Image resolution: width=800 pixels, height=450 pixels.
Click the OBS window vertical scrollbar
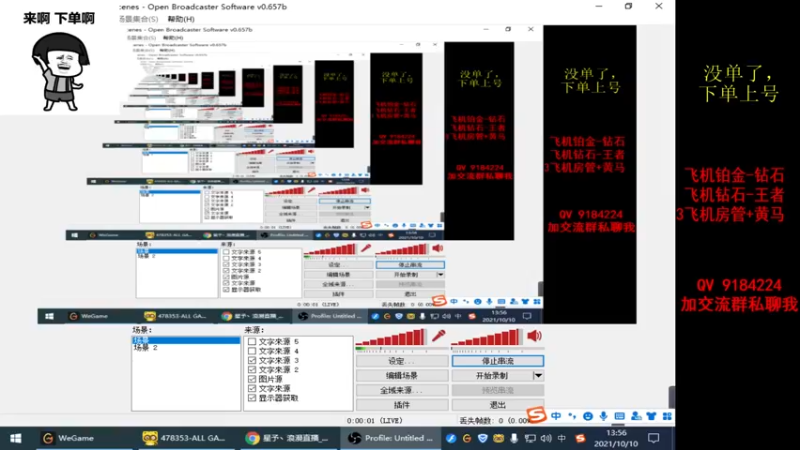(x=671, y=396)
